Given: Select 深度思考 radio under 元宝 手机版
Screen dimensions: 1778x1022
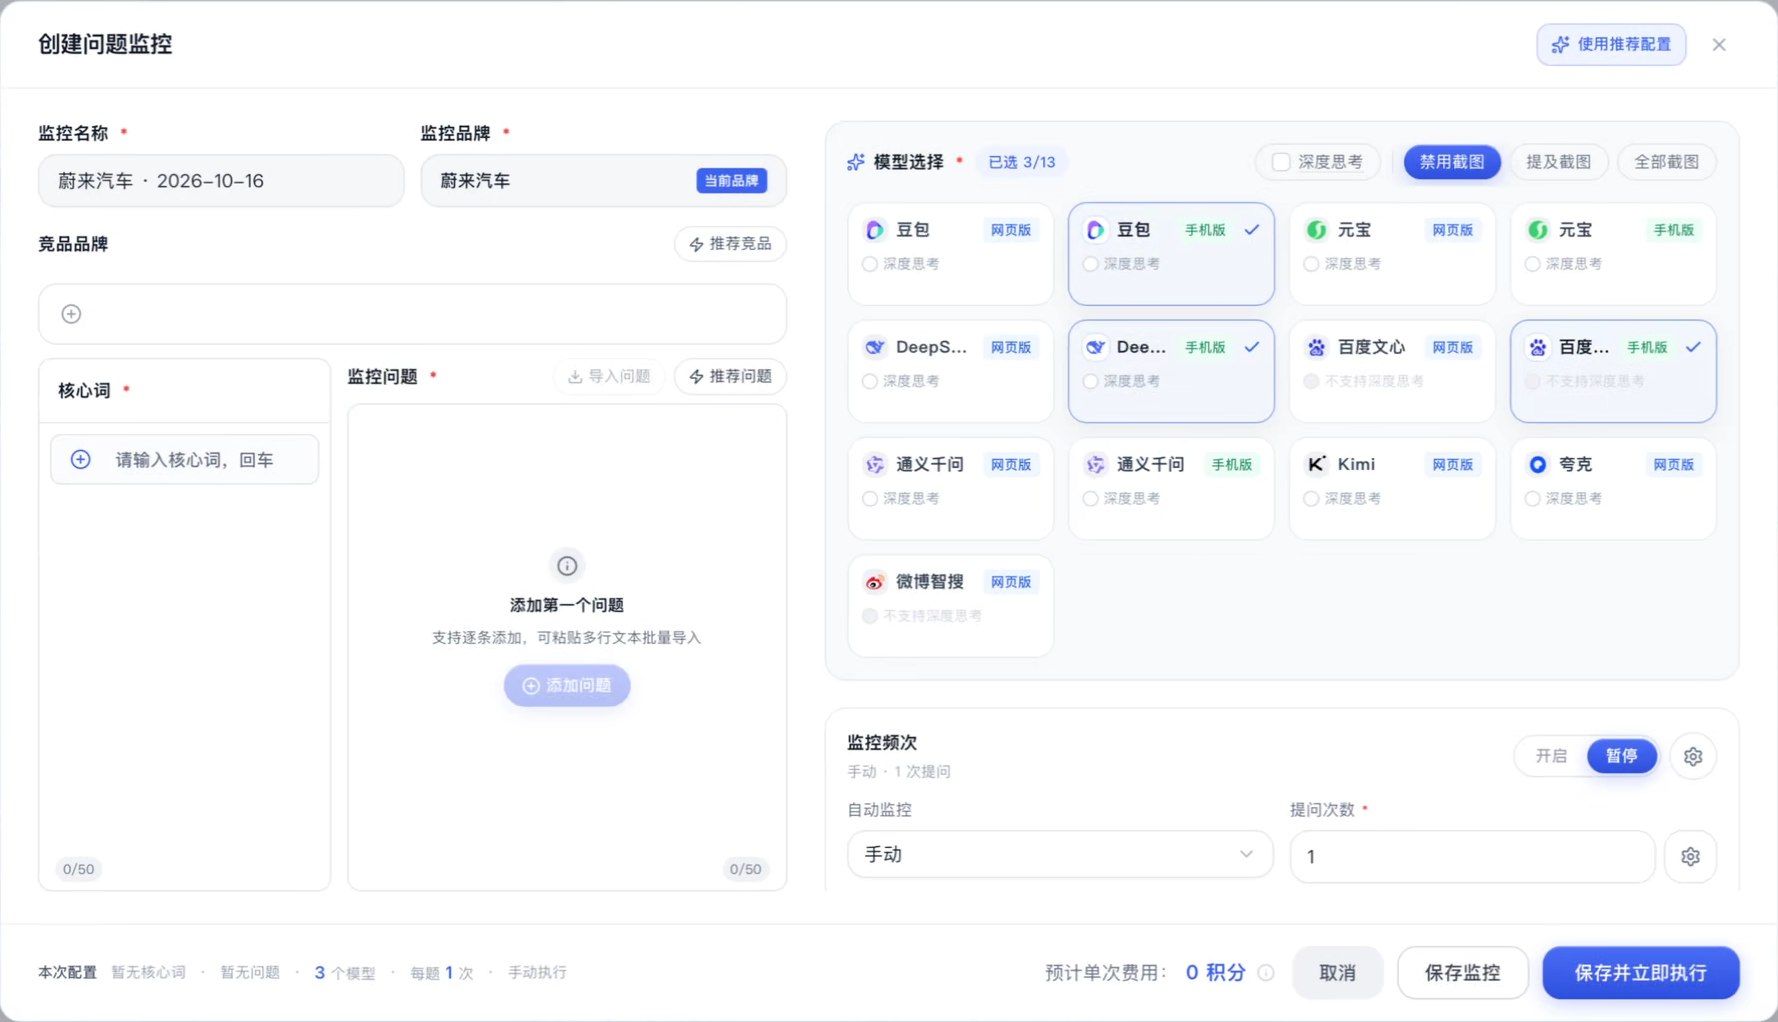Looking at the screenshot, I should [1533, 264].
